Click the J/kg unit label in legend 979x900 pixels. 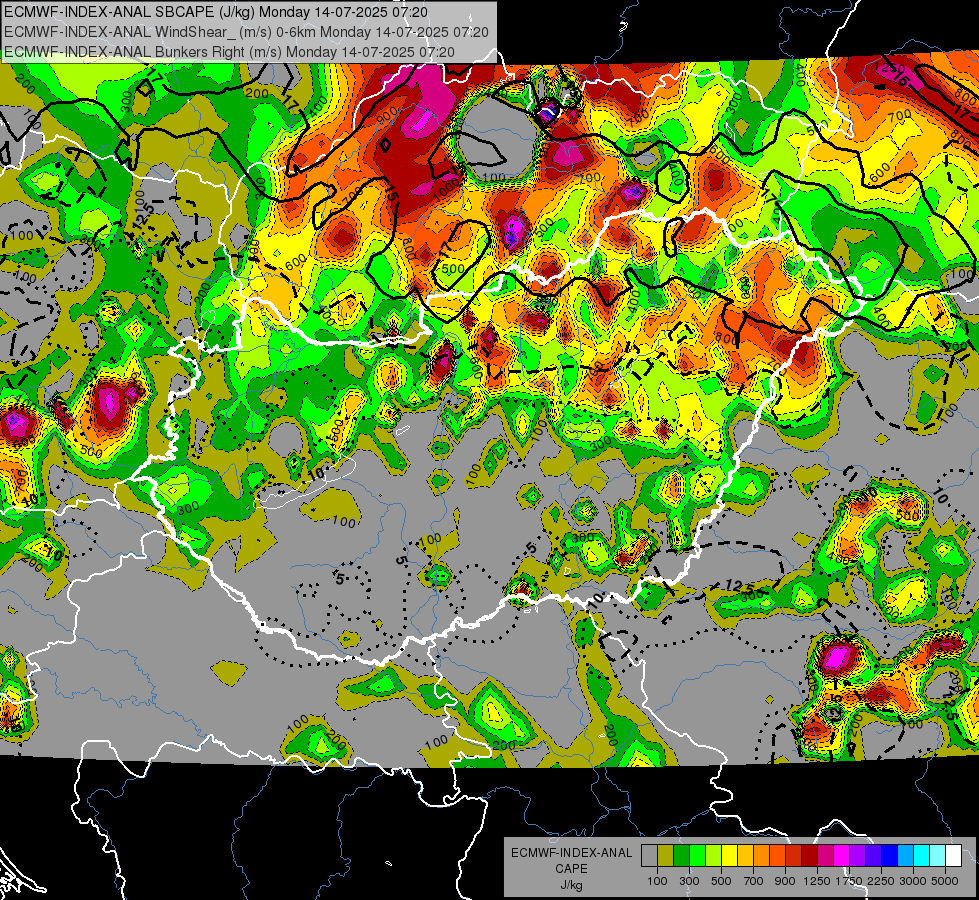tap(571, 884)
